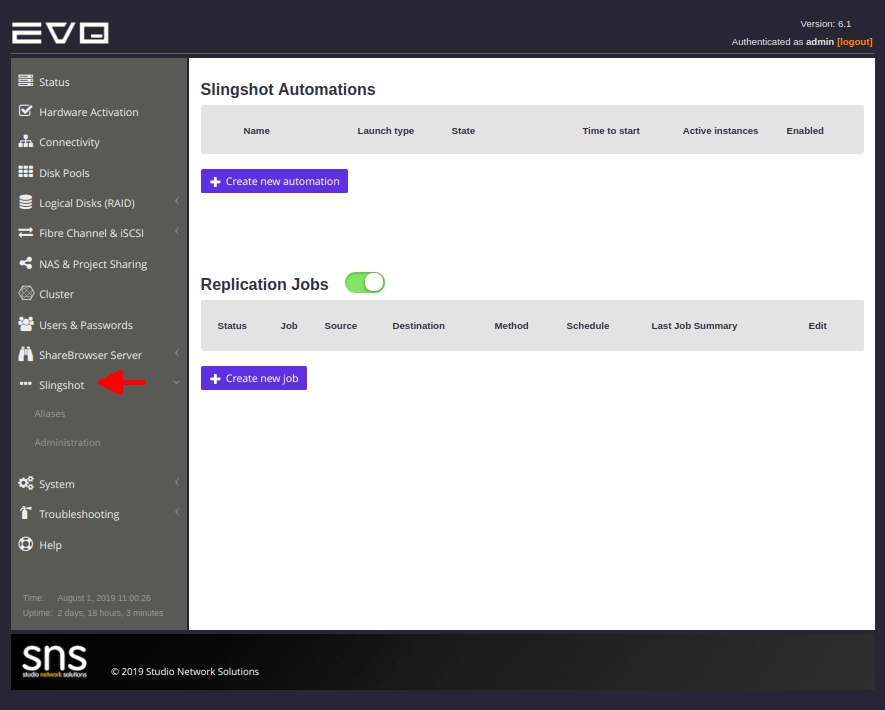This screenshot has height=710, width=885.
Task: Click the System gears icon
Action: coord(25,483)
